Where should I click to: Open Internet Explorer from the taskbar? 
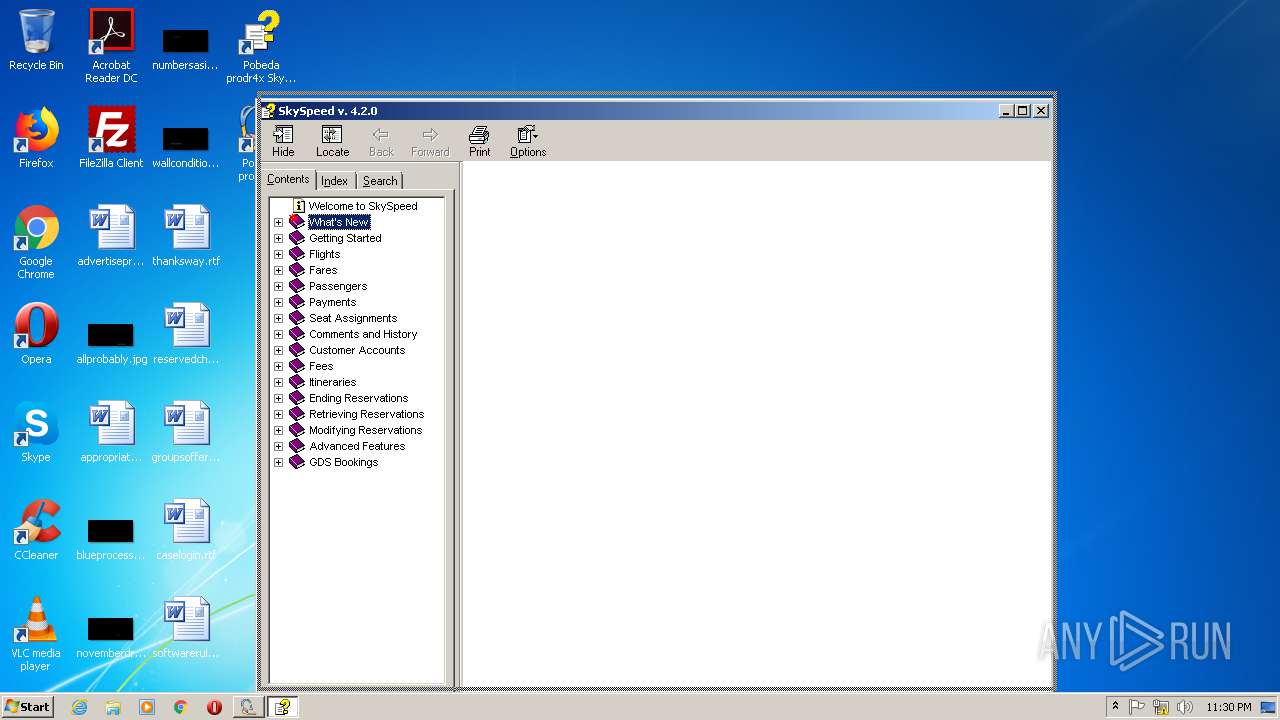79,707
